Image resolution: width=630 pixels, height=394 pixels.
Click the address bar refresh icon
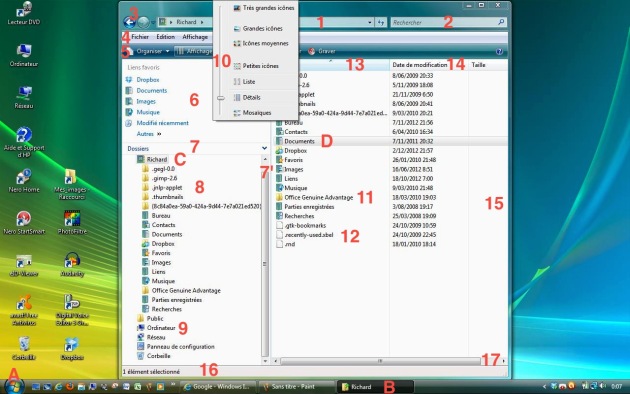[381, 22]
